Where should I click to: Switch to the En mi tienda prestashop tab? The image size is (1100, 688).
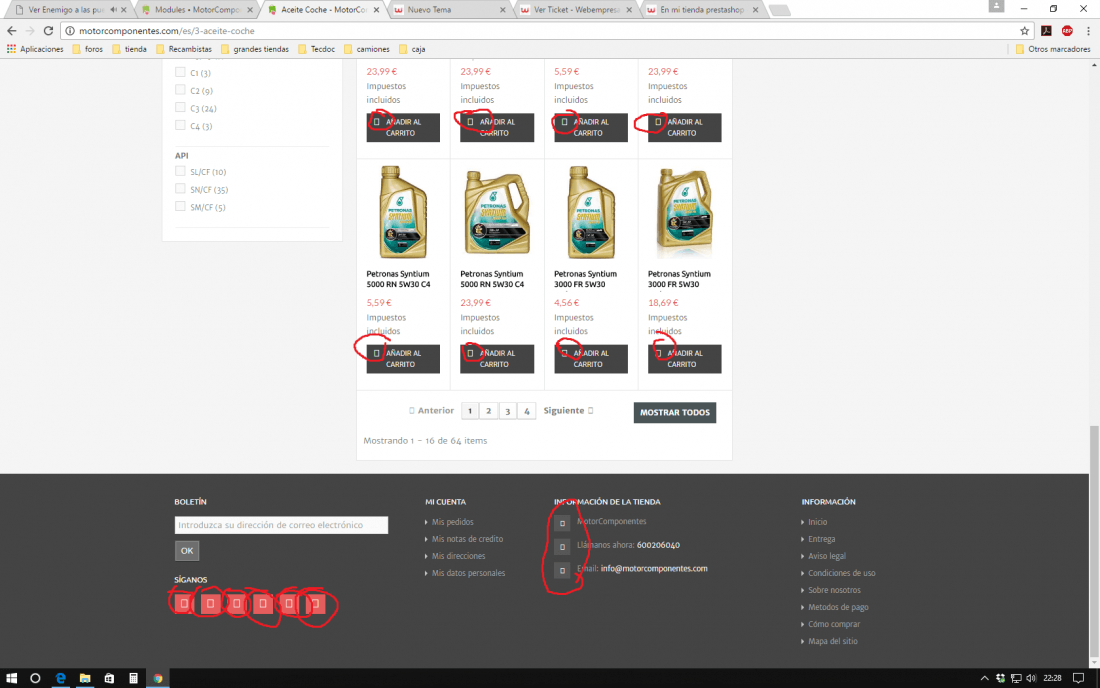coord(702,10)
